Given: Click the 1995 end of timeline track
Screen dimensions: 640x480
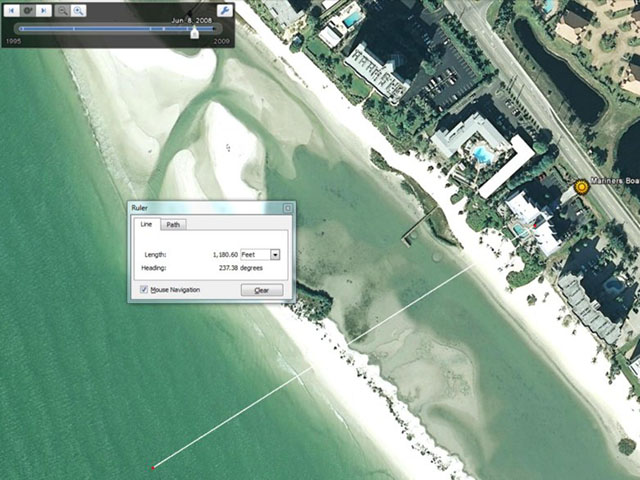Looking at the screenshot, I should tap(19, 30).
